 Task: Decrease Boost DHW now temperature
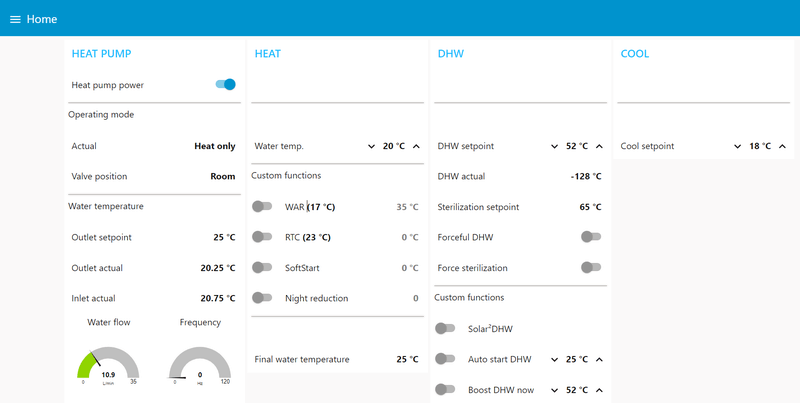click(555, 389)
